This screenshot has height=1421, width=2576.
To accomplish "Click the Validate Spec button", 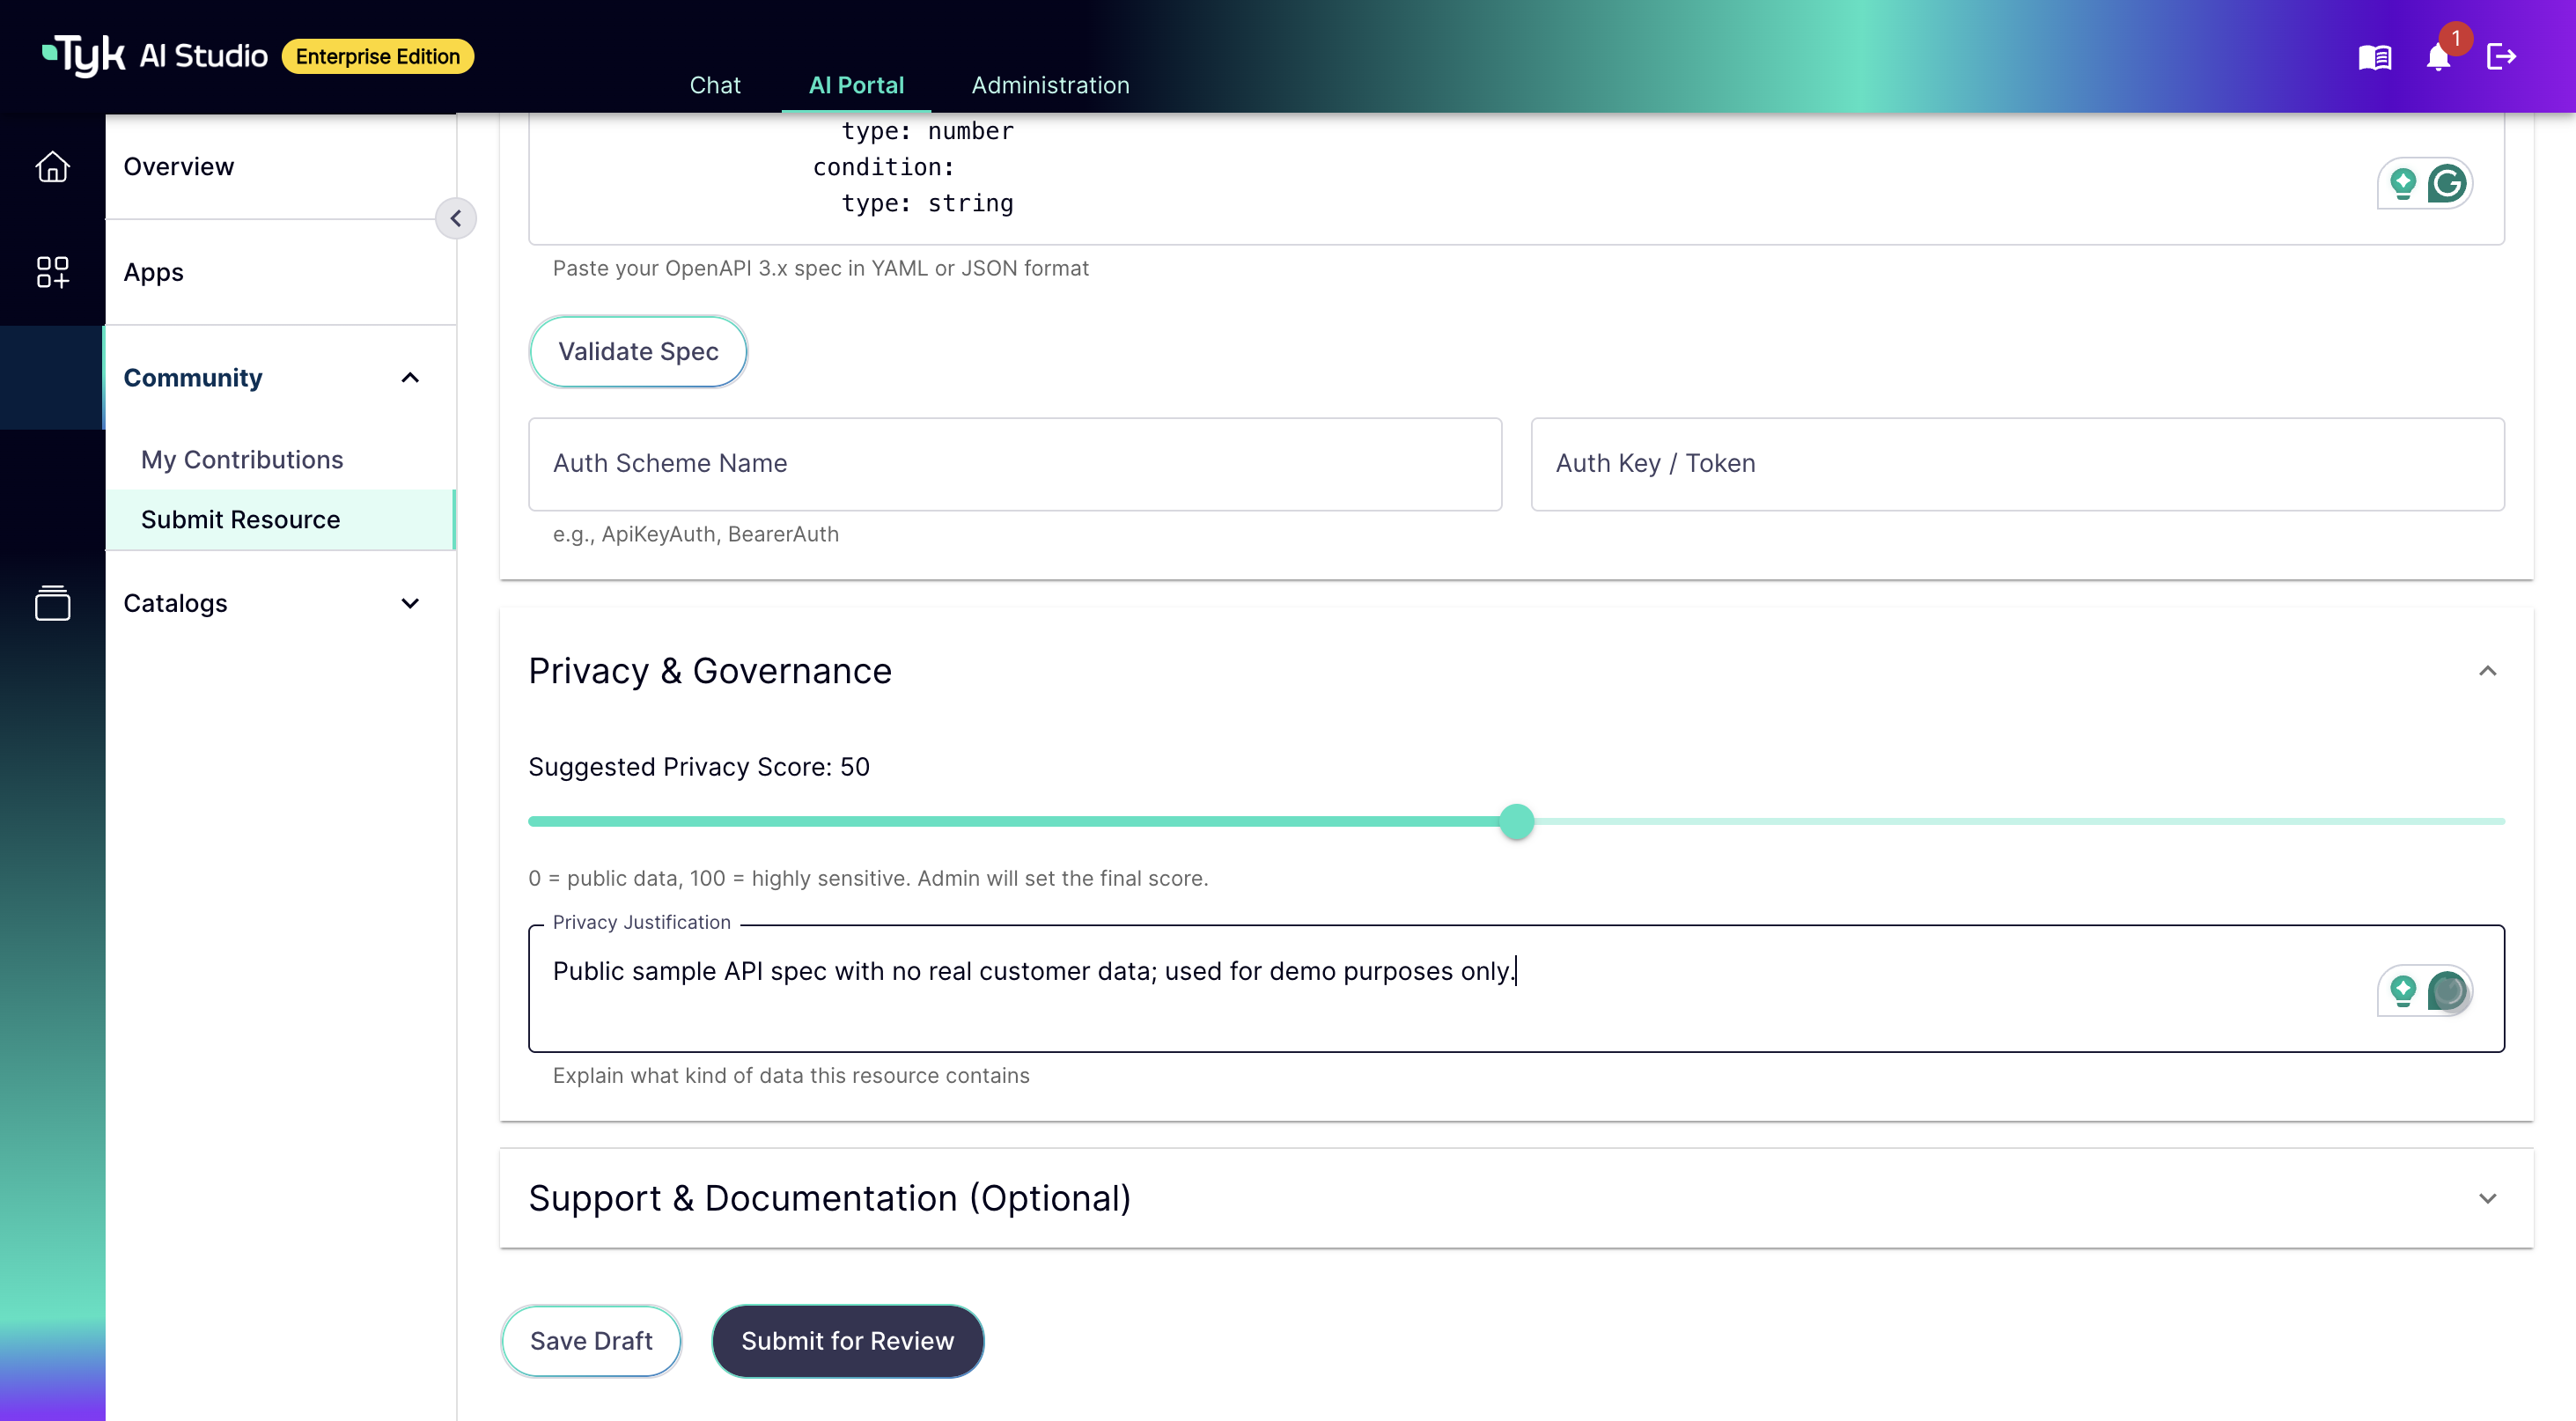I will pos(638,352).
